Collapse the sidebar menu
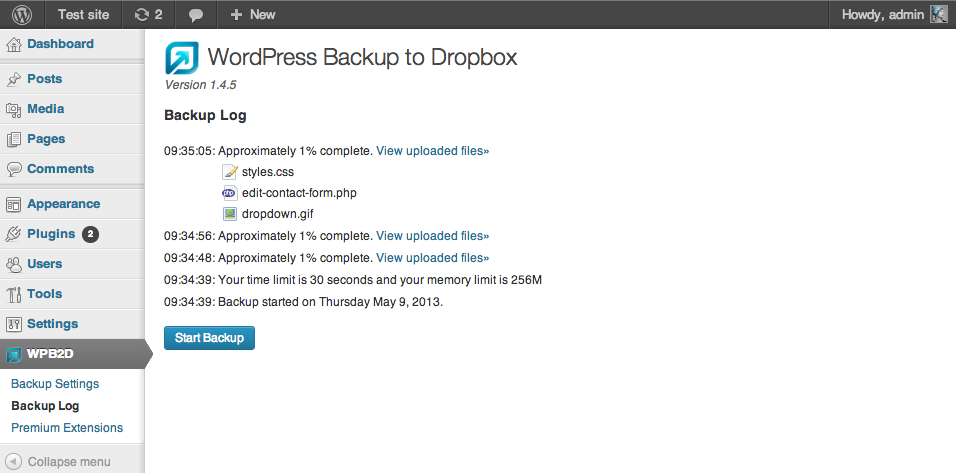This screenshot has width=956, height=473. tap(68, 462)
